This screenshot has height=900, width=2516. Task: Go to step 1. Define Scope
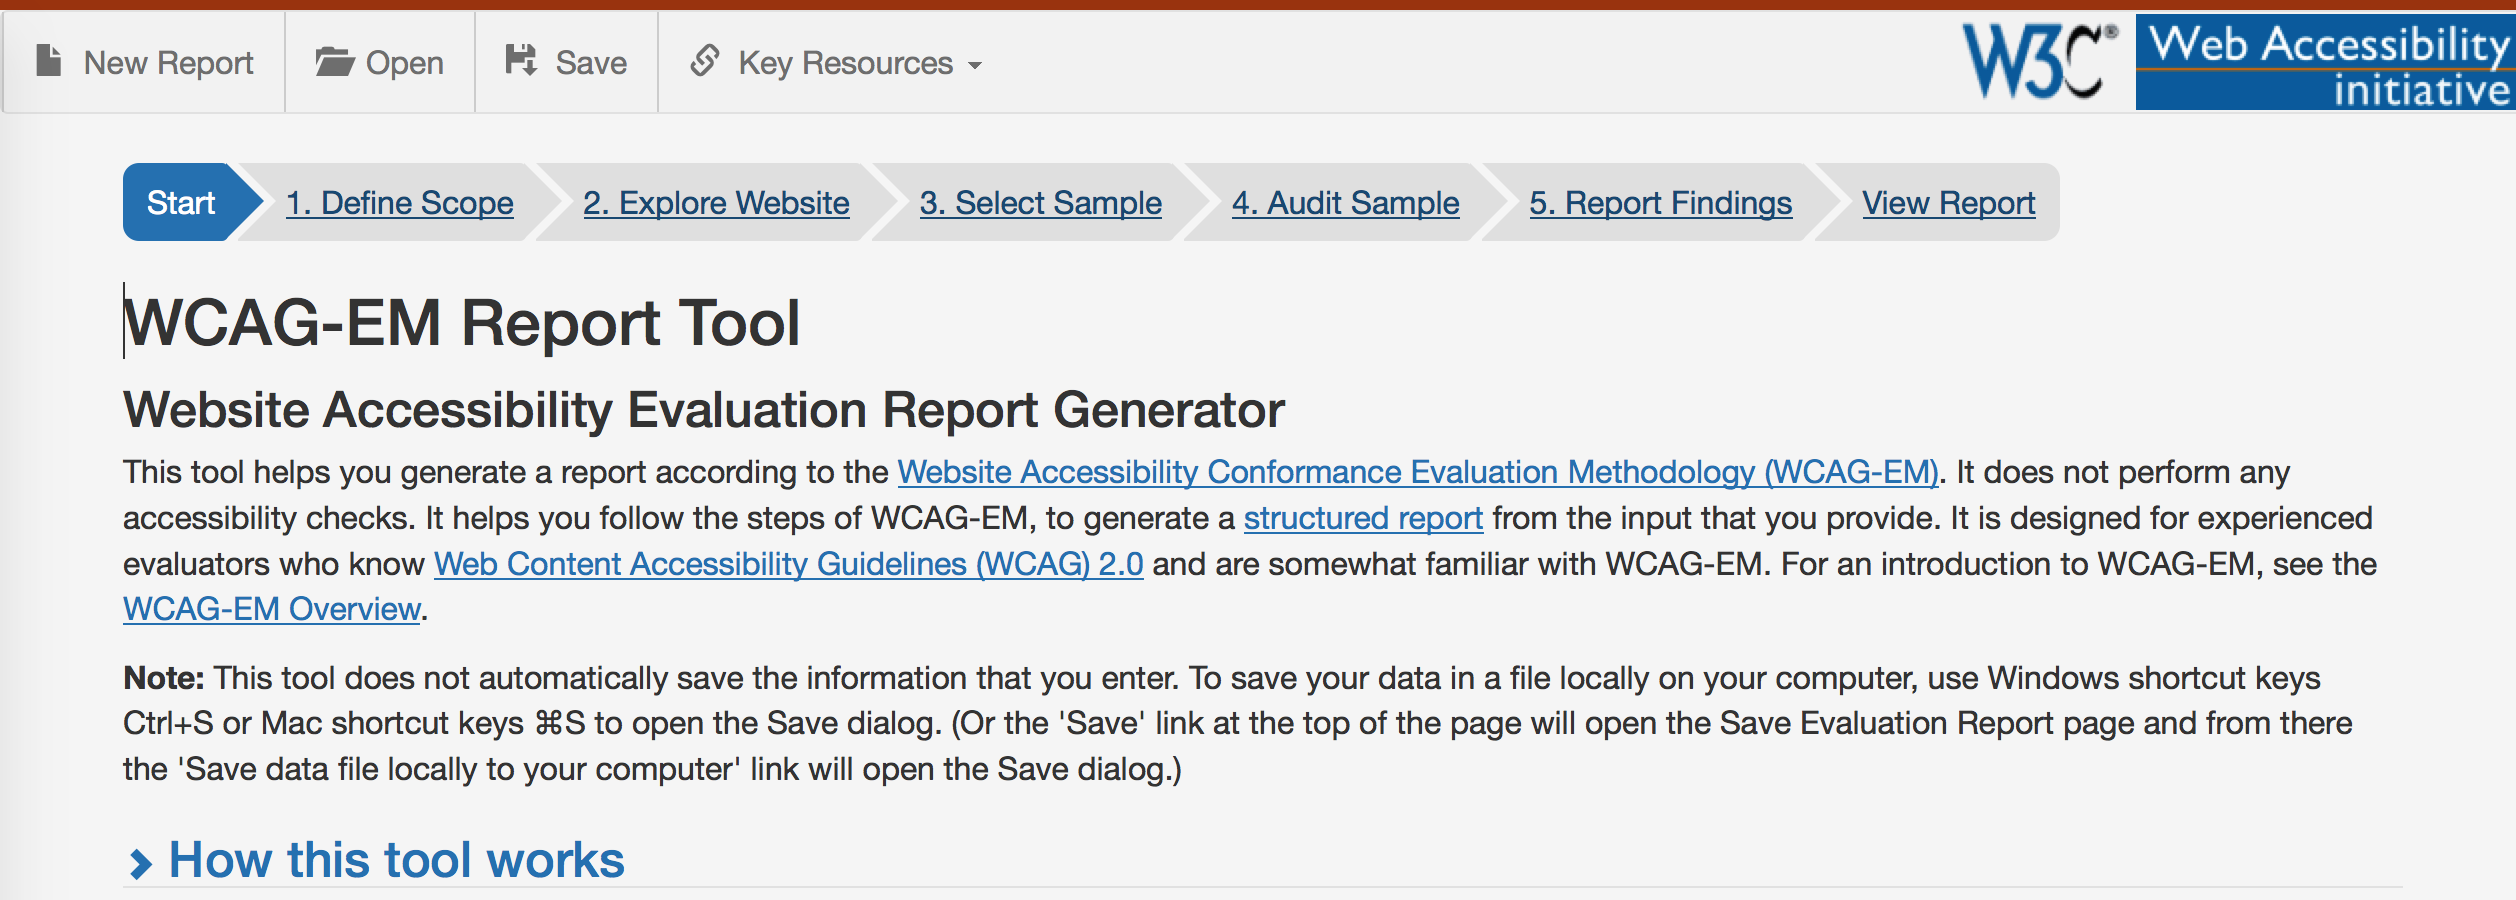coord(399,203)
